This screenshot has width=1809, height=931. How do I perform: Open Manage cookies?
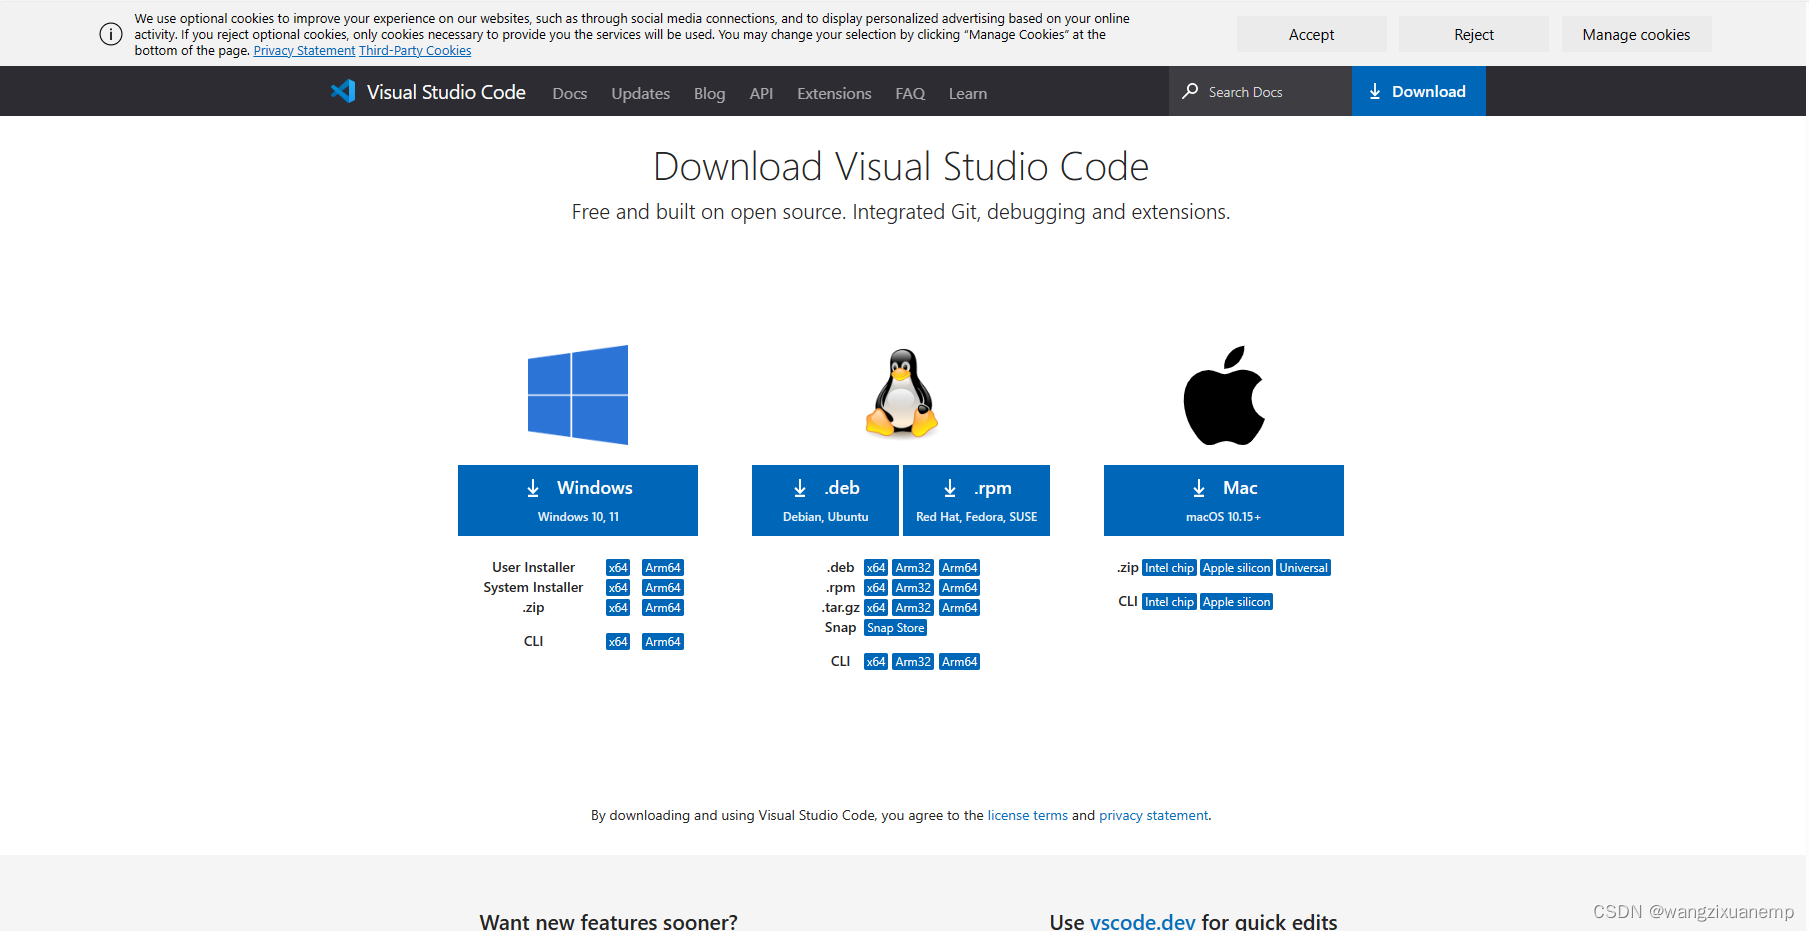(1636, 34)
